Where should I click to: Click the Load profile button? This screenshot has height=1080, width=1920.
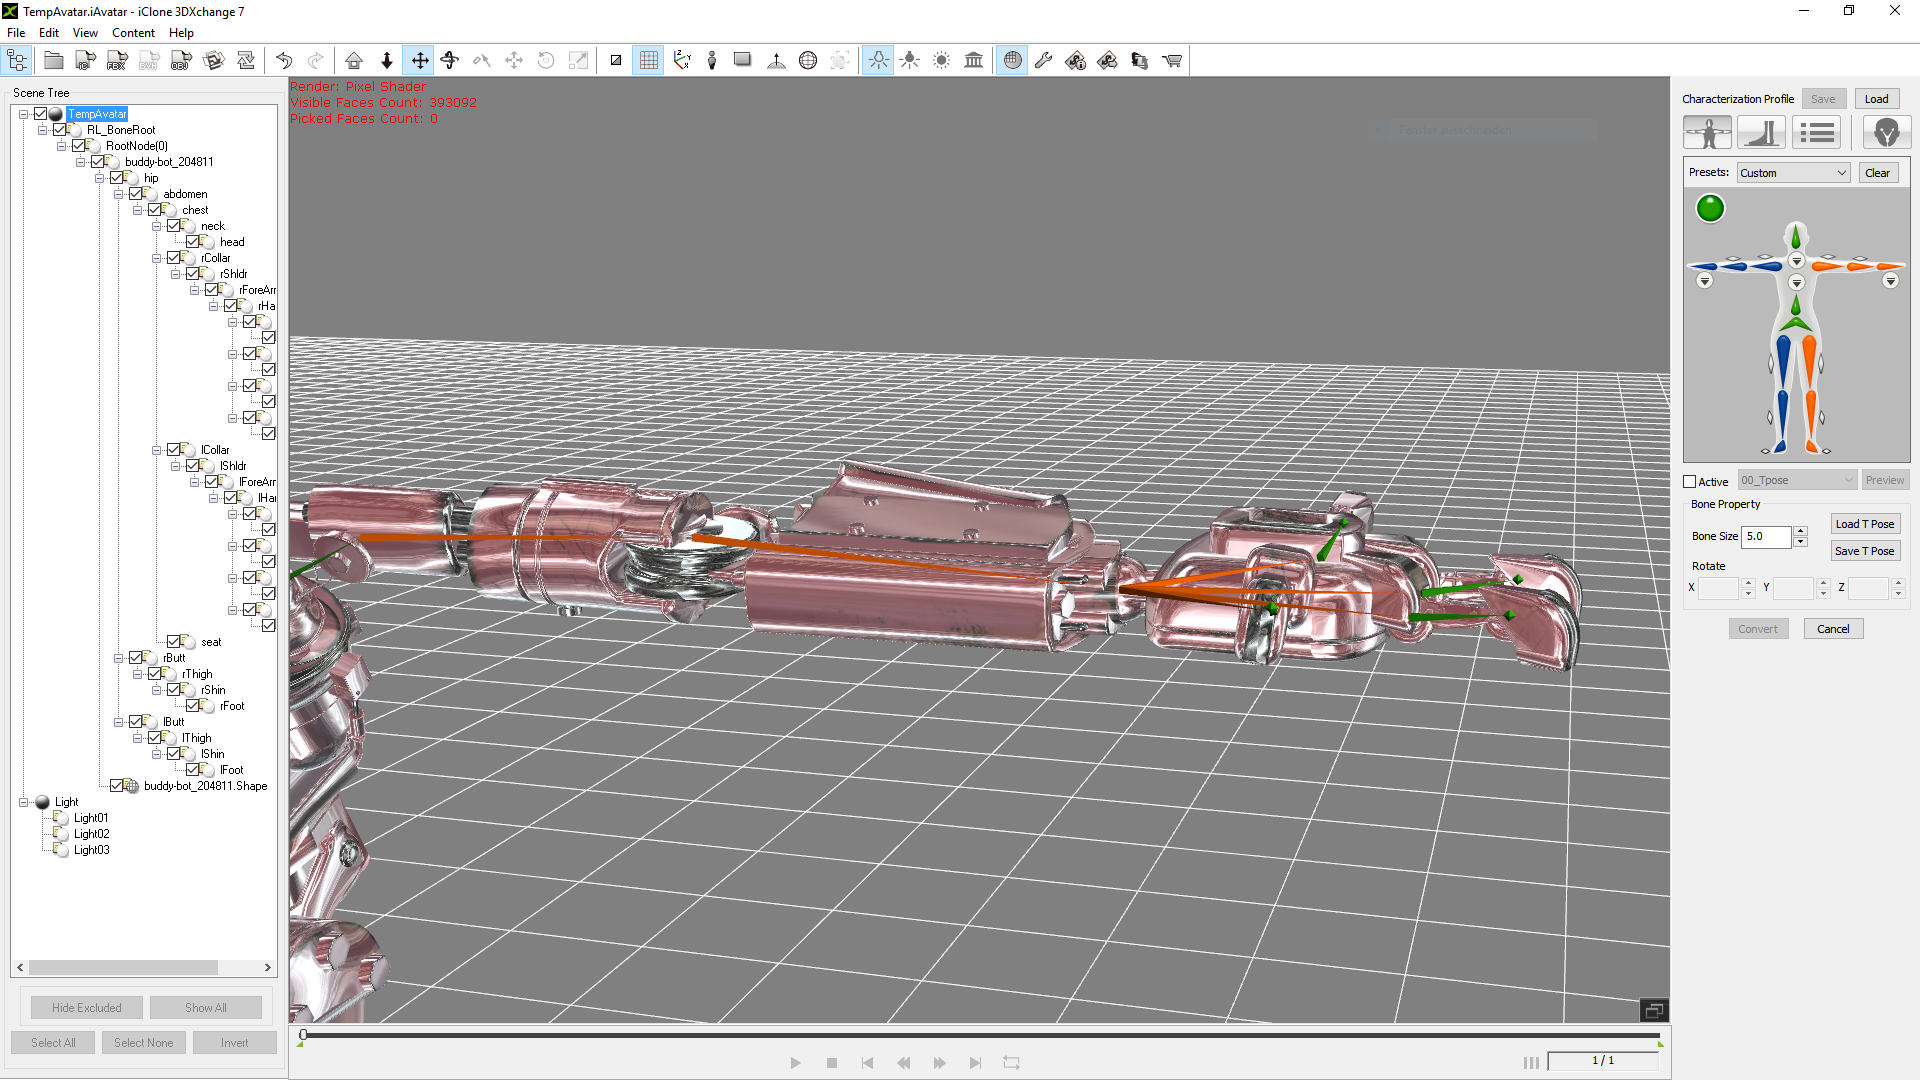[1876, 99]
